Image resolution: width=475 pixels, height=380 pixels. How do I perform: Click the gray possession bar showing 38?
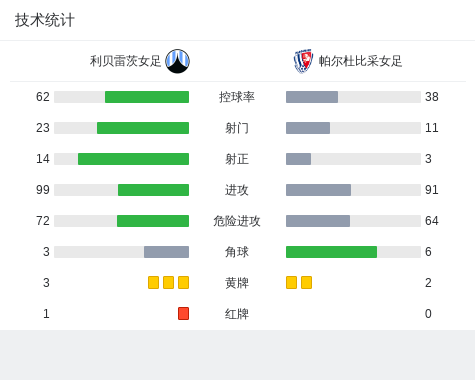[x=312, y=97]
